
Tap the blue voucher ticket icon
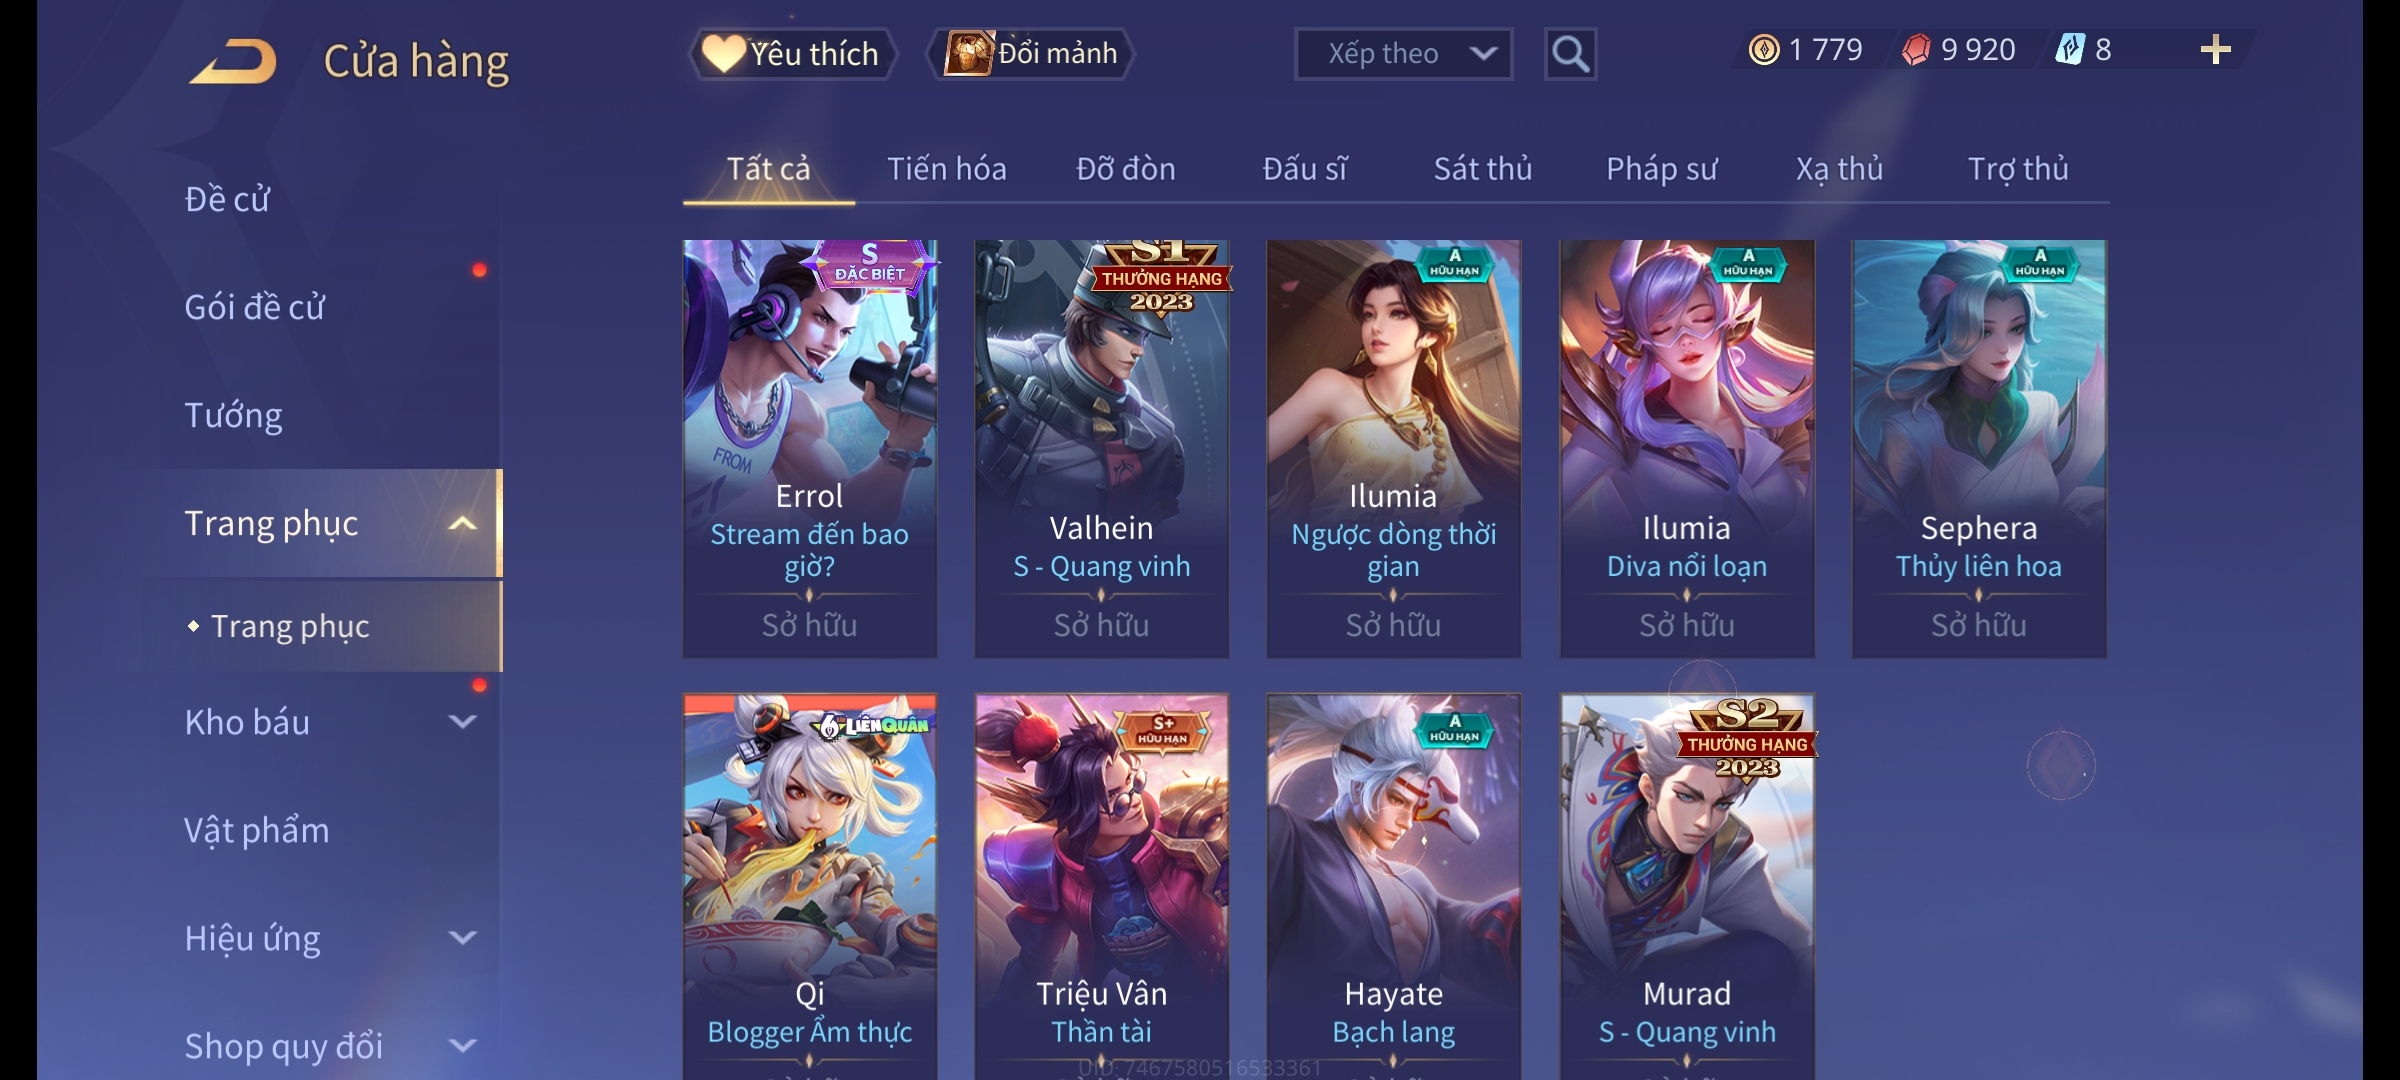pyautogui.click(x=2069, y=49)
